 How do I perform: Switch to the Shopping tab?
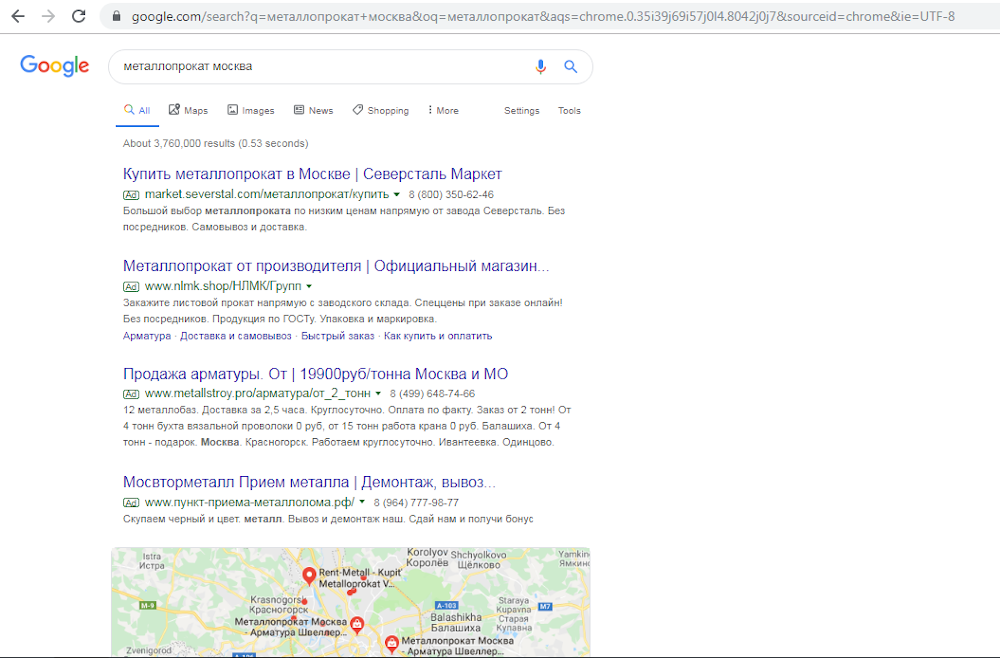[x=381, y=110]
